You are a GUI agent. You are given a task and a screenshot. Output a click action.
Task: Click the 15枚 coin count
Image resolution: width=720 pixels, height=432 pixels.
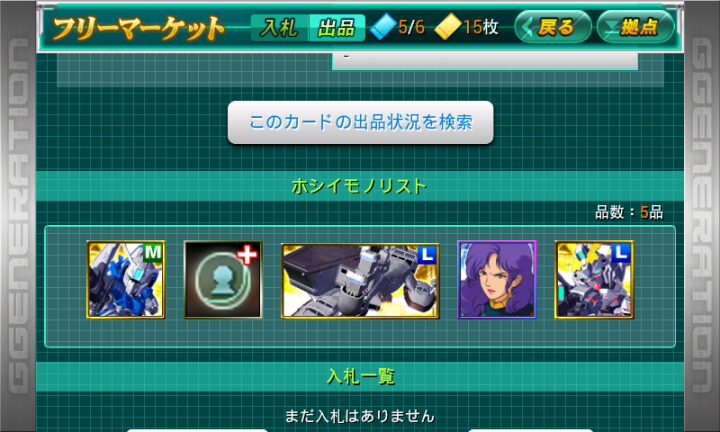(481, 27)
